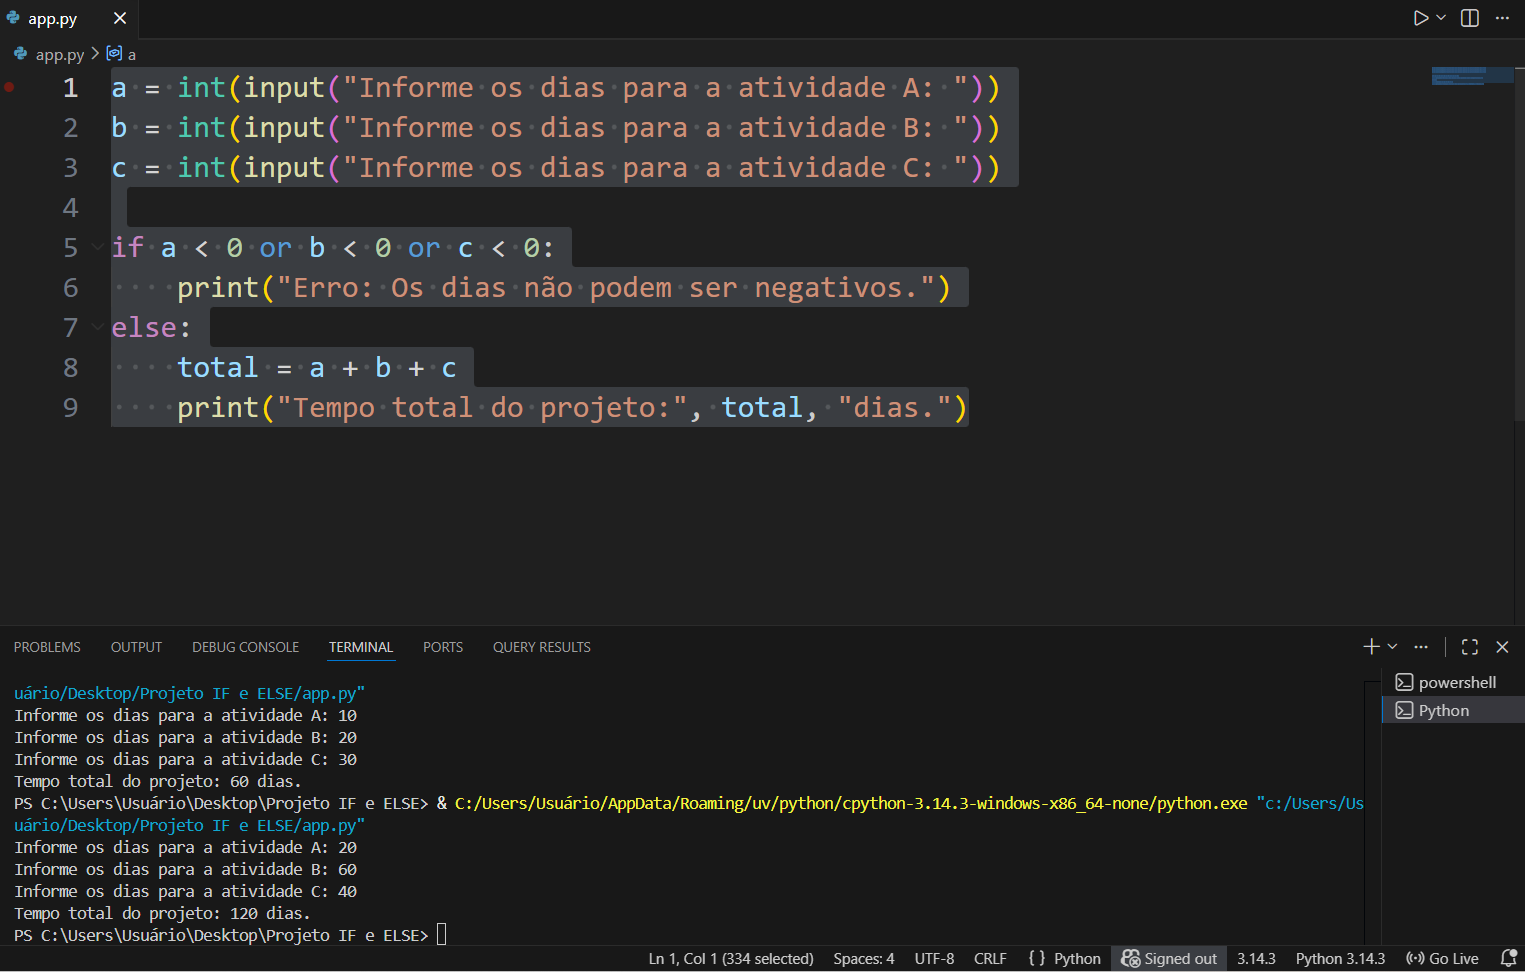Close the bottom terminal panel
Viewport: 1525px width, 972px height.
pos(1502,647)
